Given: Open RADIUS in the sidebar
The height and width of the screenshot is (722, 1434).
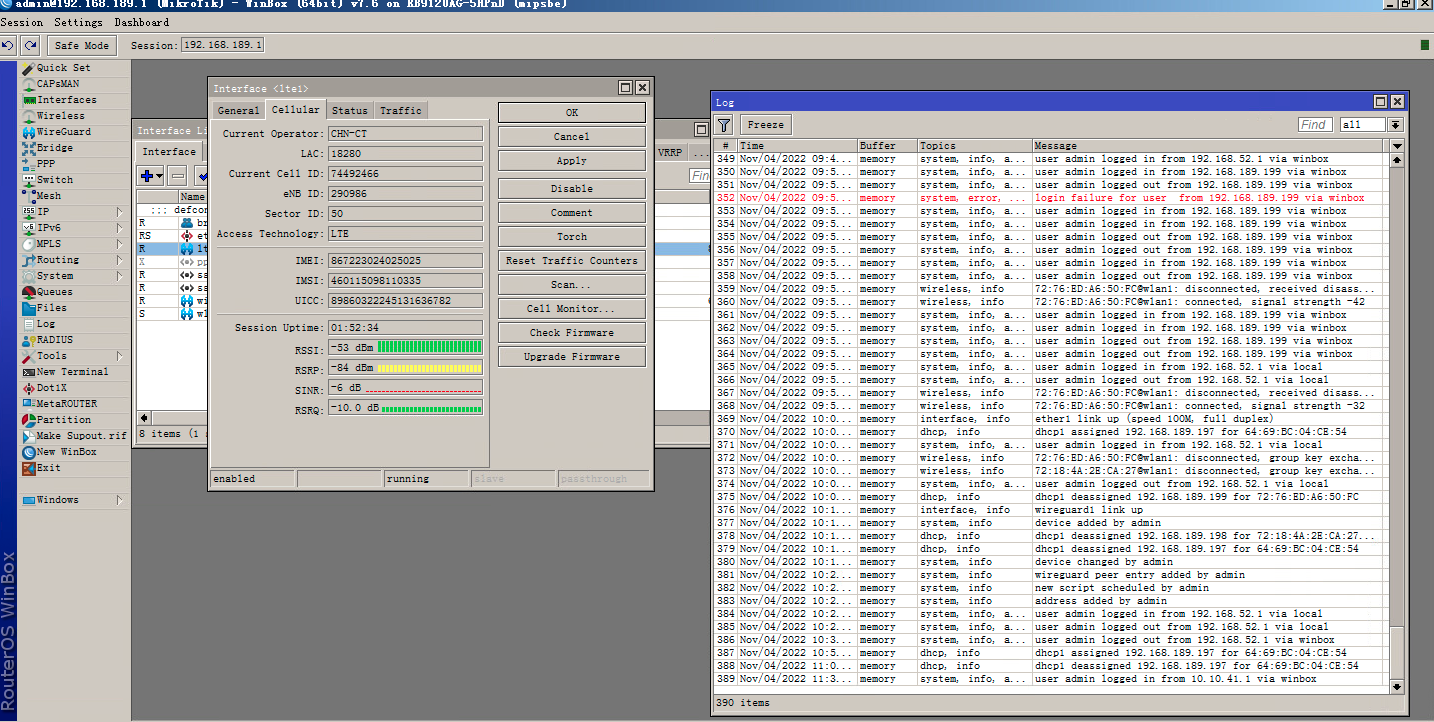Looking at the screenshot, I should [x=55, y=340].
